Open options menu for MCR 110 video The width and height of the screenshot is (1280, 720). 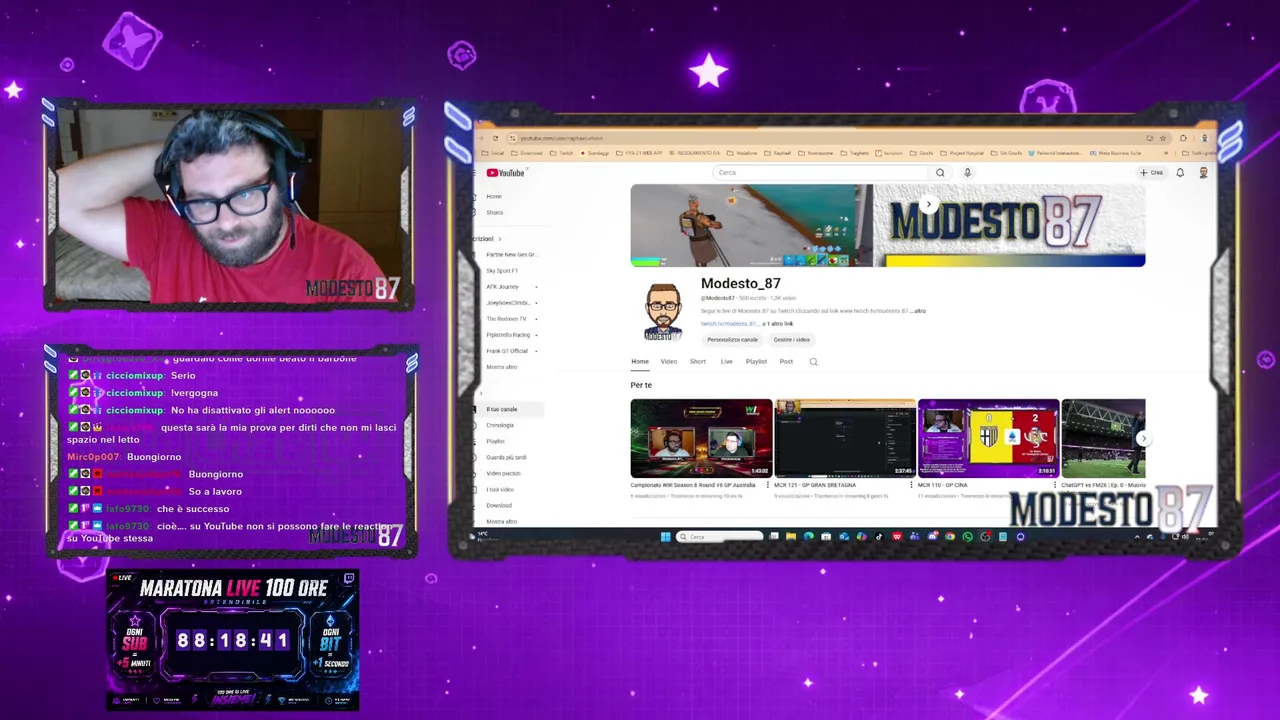point(1055,485)
